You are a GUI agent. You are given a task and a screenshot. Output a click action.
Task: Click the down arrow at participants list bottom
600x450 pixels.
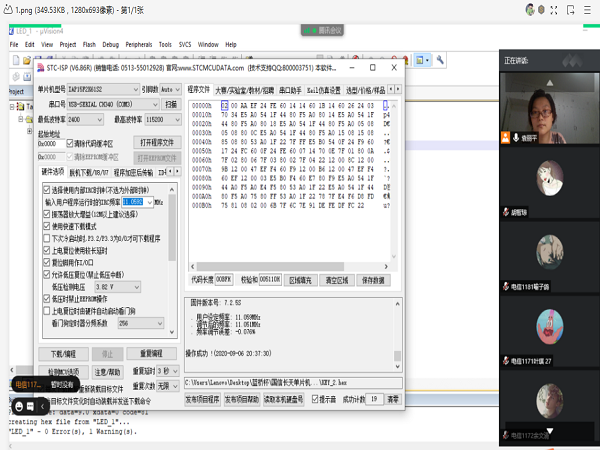pyautogui.click(x=549, y=431)
